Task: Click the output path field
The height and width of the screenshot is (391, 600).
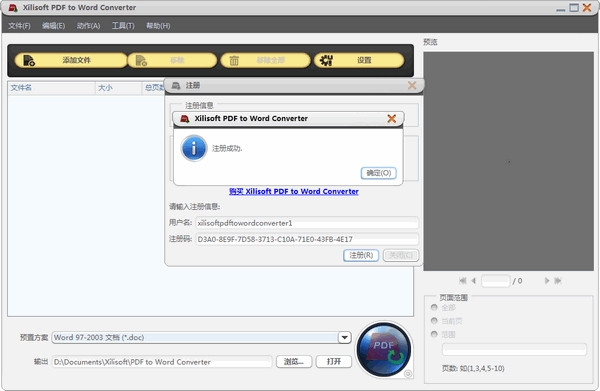Action: click(162, 362)
